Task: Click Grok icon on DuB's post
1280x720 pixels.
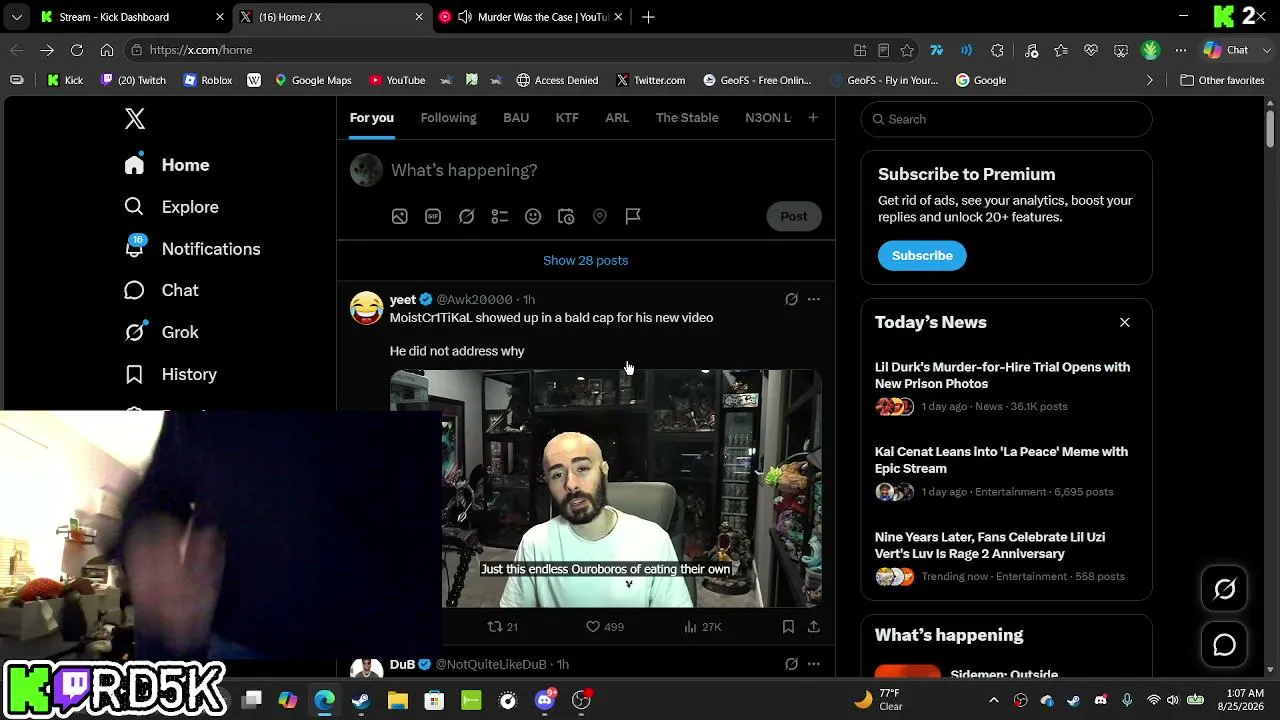Action: [791, 664]
